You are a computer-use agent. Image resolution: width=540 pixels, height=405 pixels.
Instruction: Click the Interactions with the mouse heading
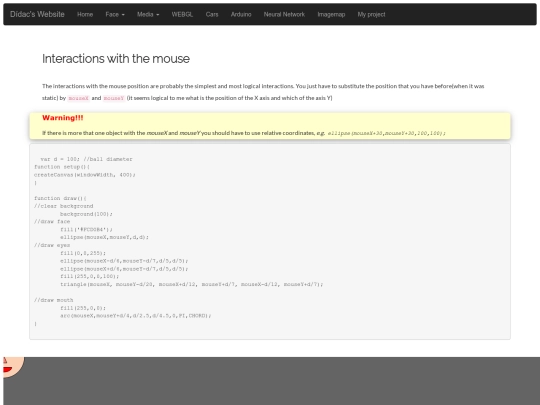[116, 59]
